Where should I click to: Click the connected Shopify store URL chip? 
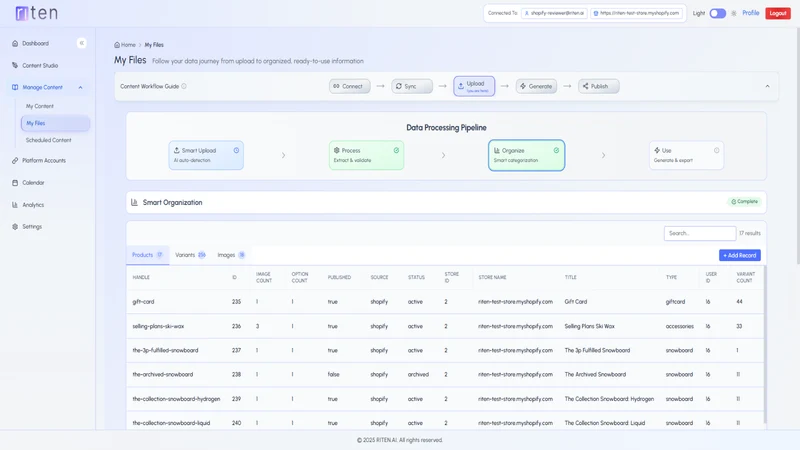click(x=637, y=13)
